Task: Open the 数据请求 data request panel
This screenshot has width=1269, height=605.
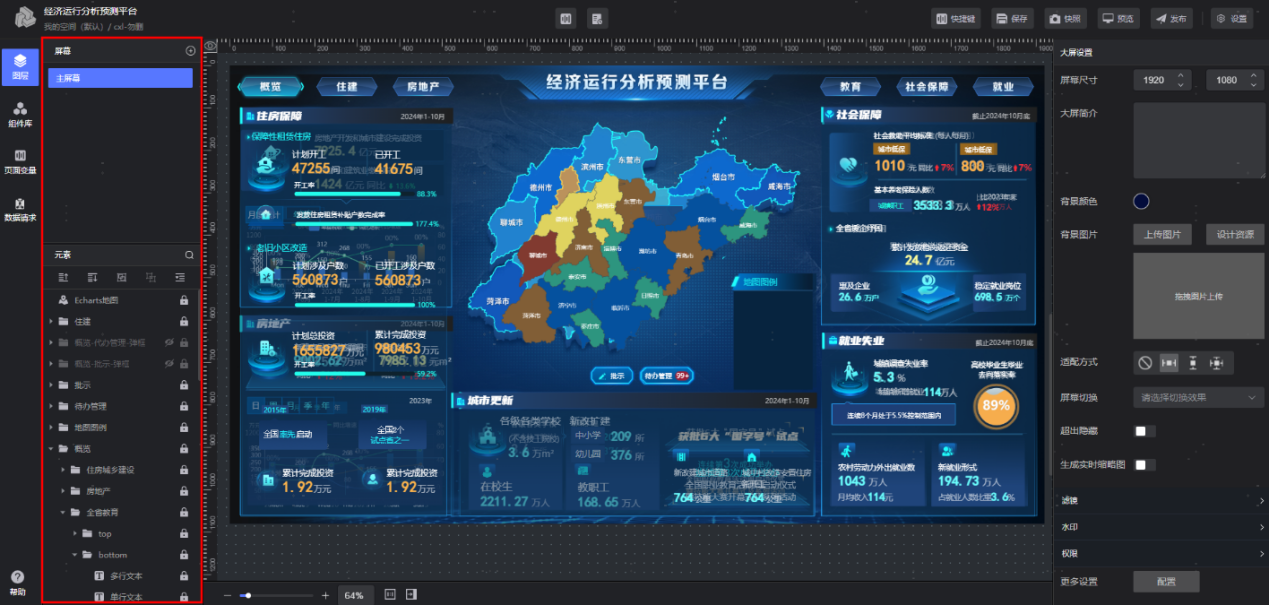Action: [x=20, y=208]
